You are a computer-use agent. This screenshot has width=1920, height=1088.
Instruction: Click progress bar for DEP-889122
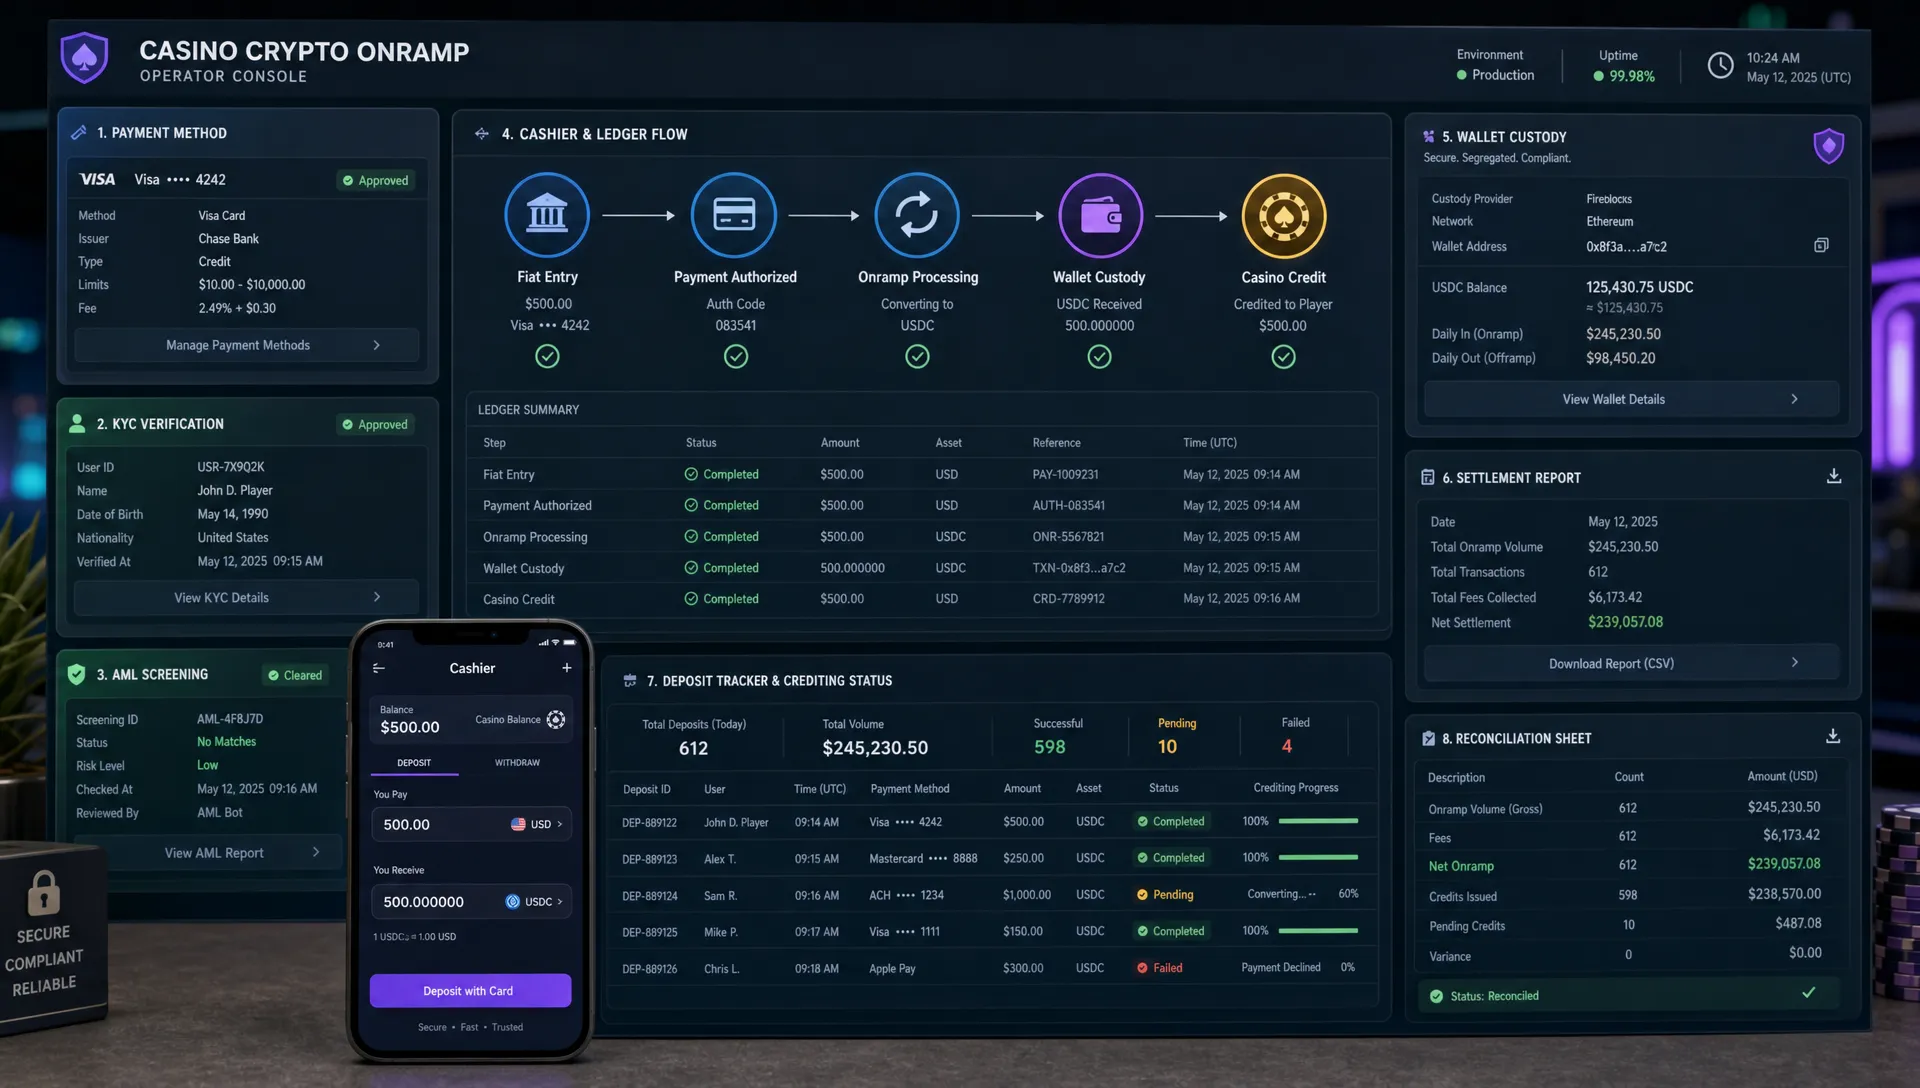tap(1318, 821)
